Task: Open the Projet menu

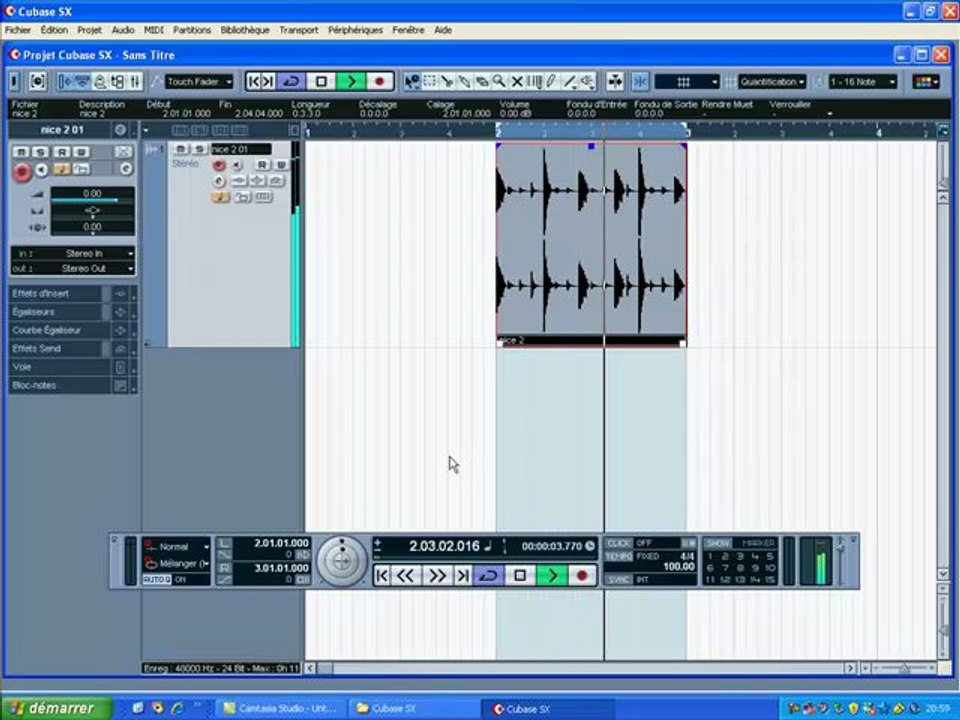Action: [x=89, y=30]
